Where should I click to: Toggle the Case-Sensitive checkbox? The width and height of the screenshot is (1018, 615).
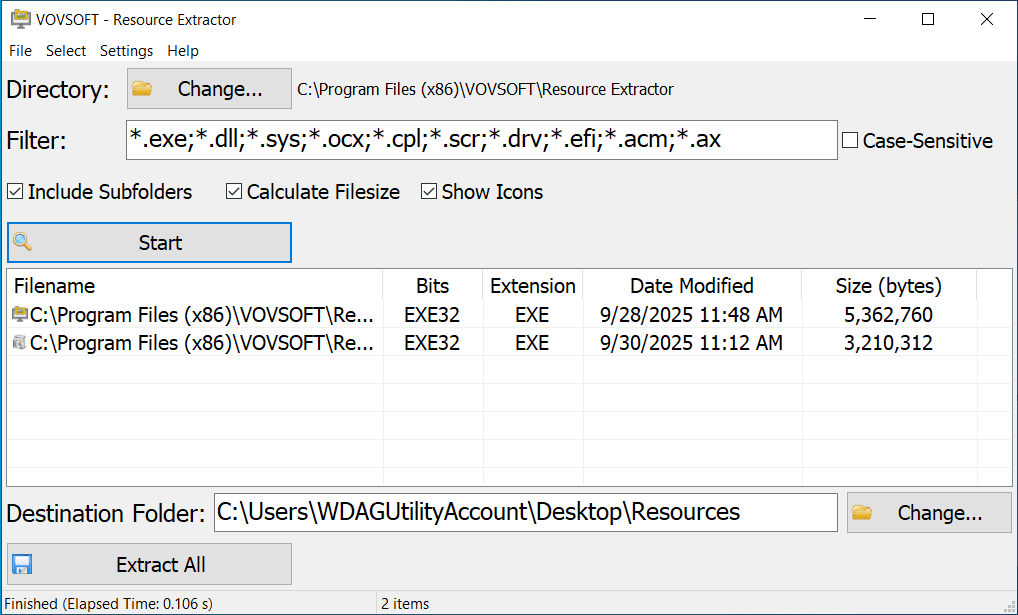coord(850,141)
